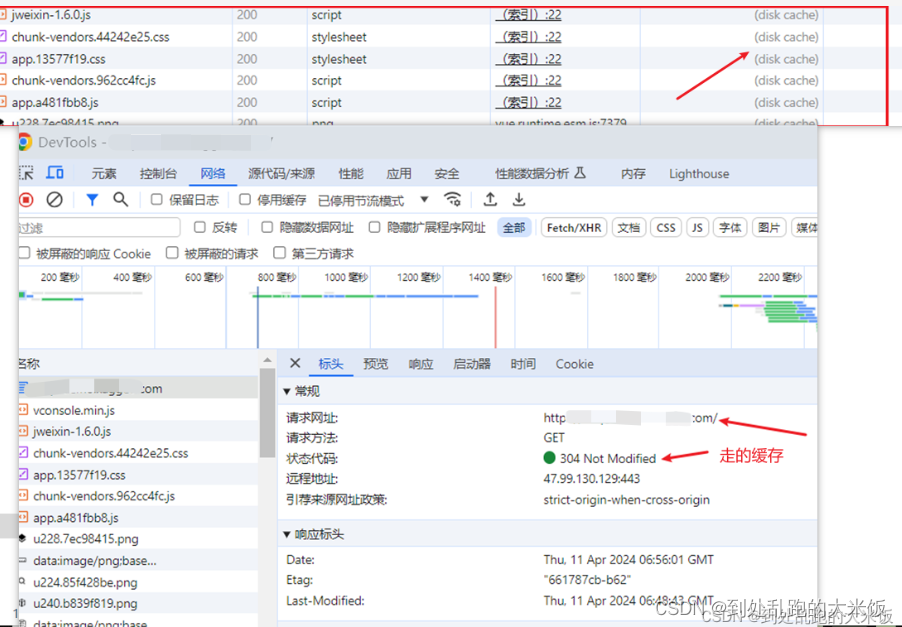Import HAR file upload icon
The width and height of the screenshot is (902, 627).
point(490,200)
